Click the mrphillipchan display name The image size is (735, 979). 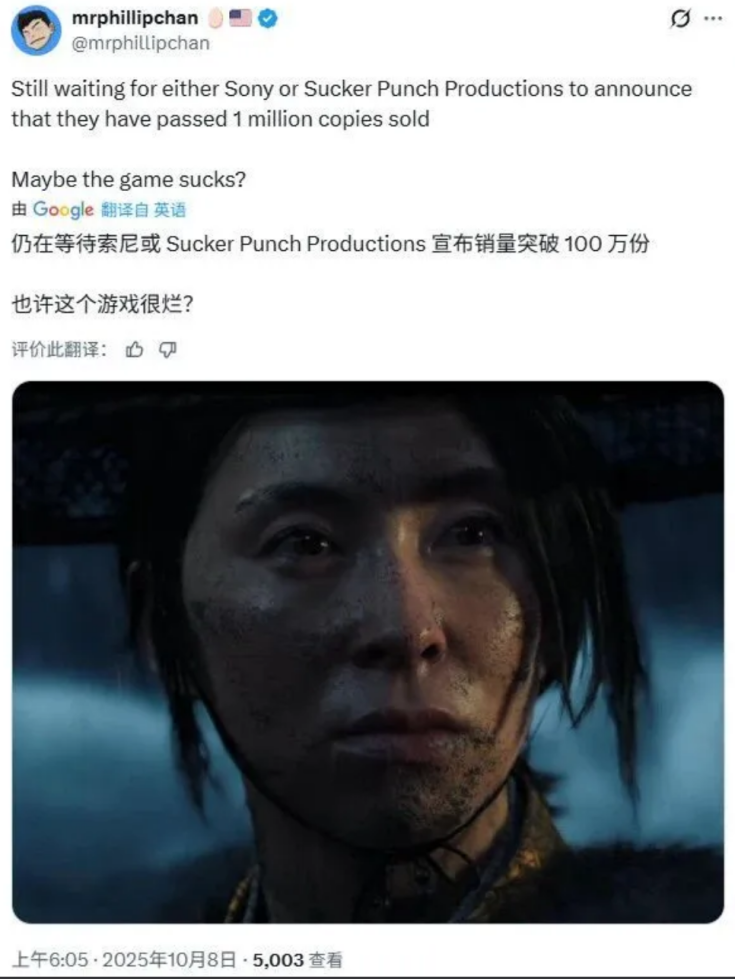[x=135, y=18]
